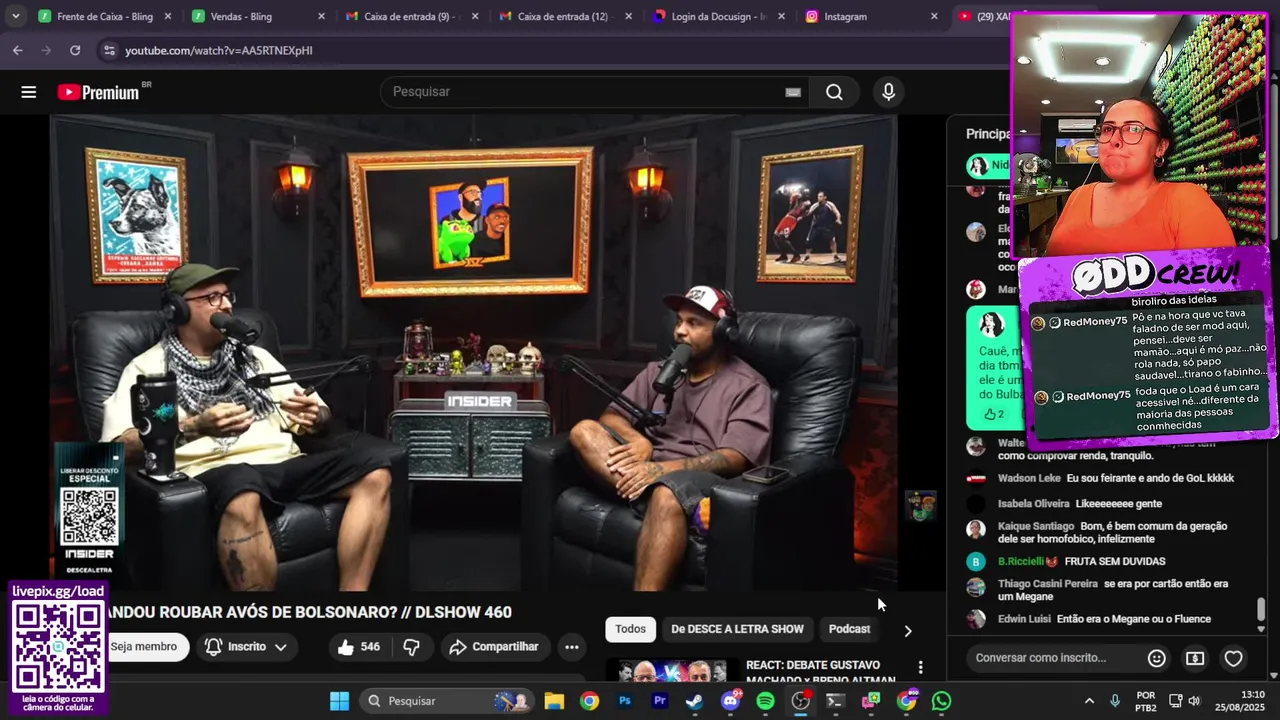The image size is (1280, 720).
Task: Click the video title DLSHOW 460
Action: point(310,612)
